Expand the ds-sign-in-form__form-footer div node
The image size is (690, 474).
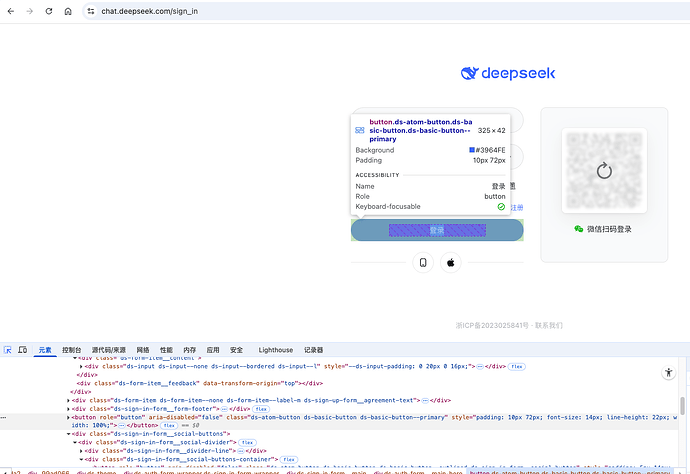(69, 409)
